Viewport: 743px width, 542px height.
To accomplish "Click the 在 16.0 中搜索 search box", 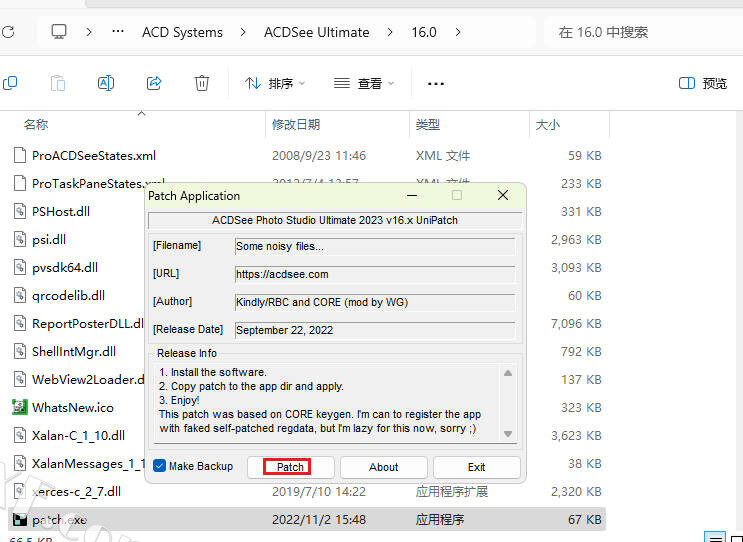I will click(643, 32).
